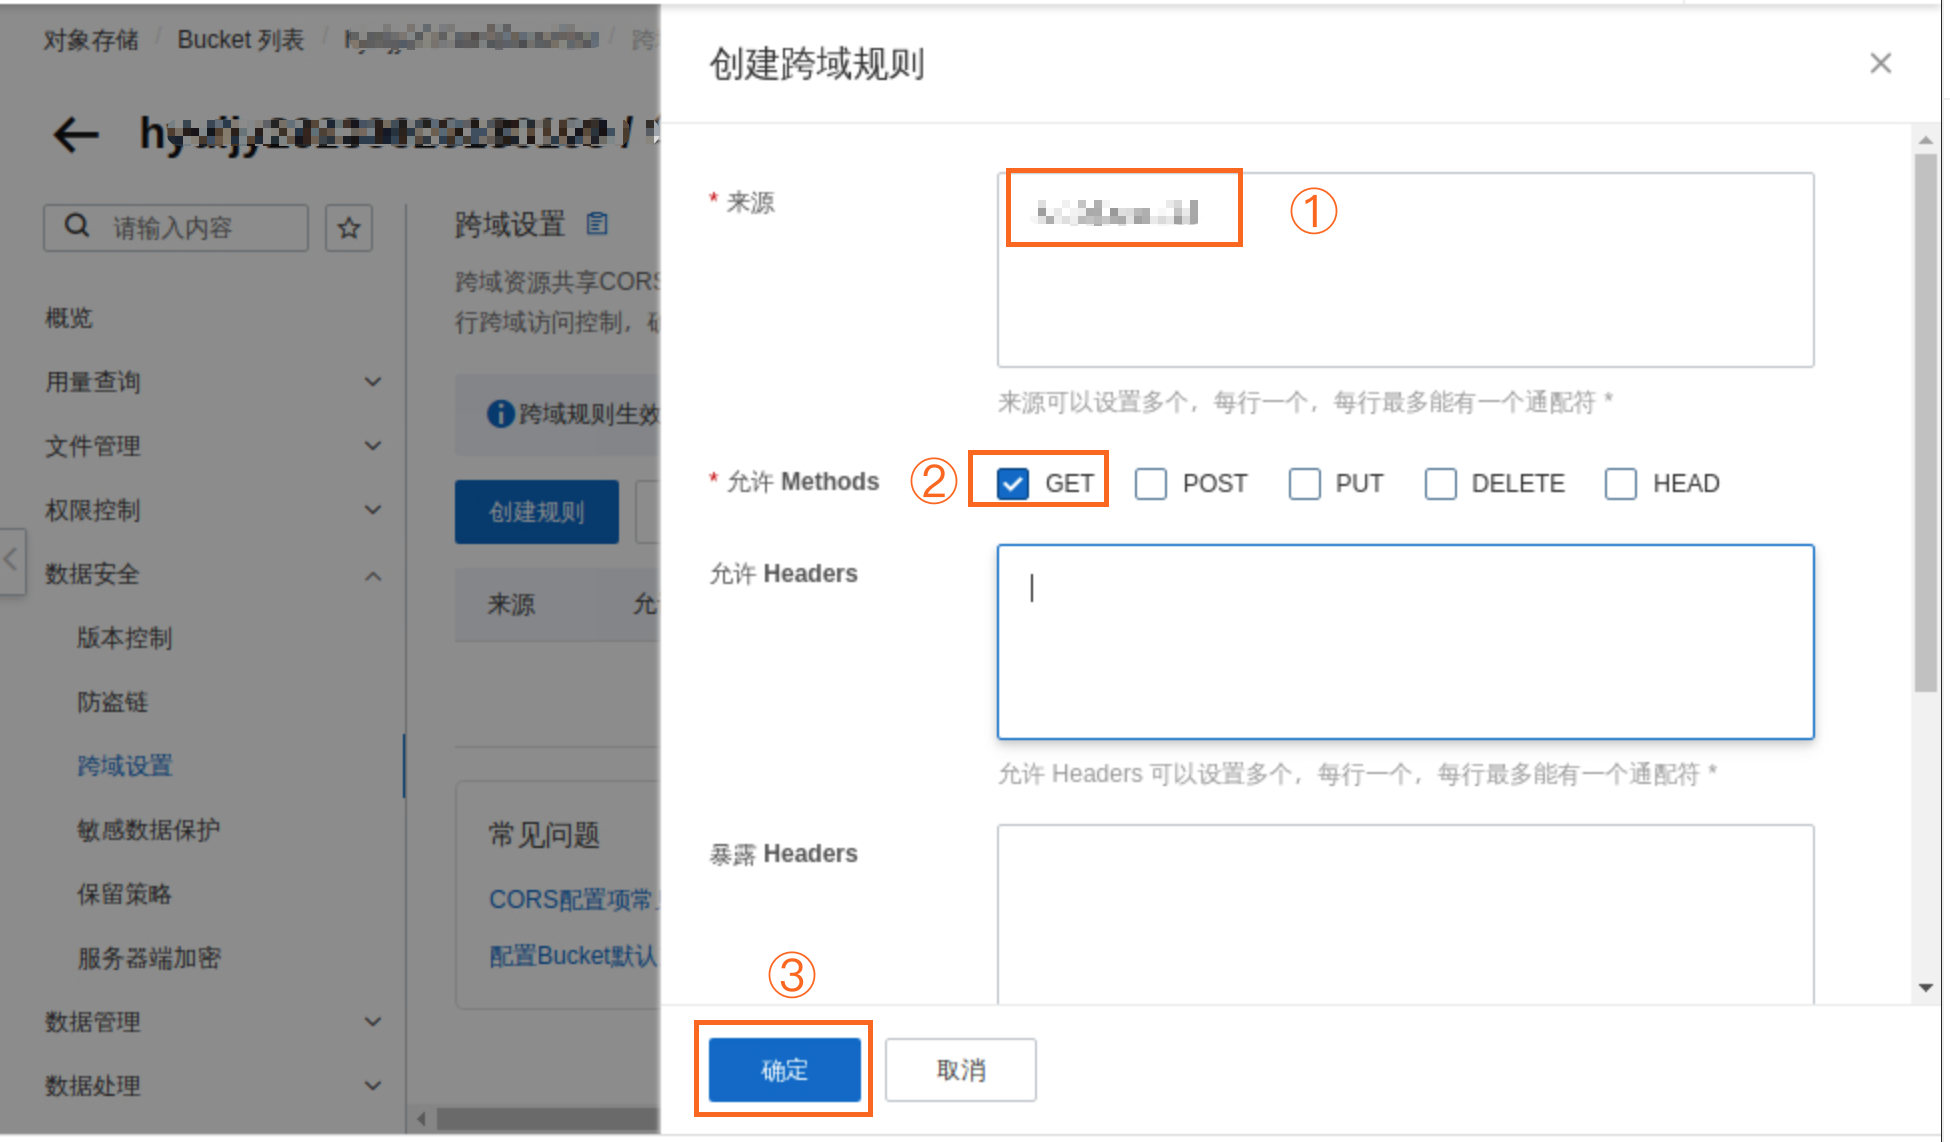This screenshot has height=1142, width=1950.
Task: Click the search magnifier icon
Action: tap(77, 226)
